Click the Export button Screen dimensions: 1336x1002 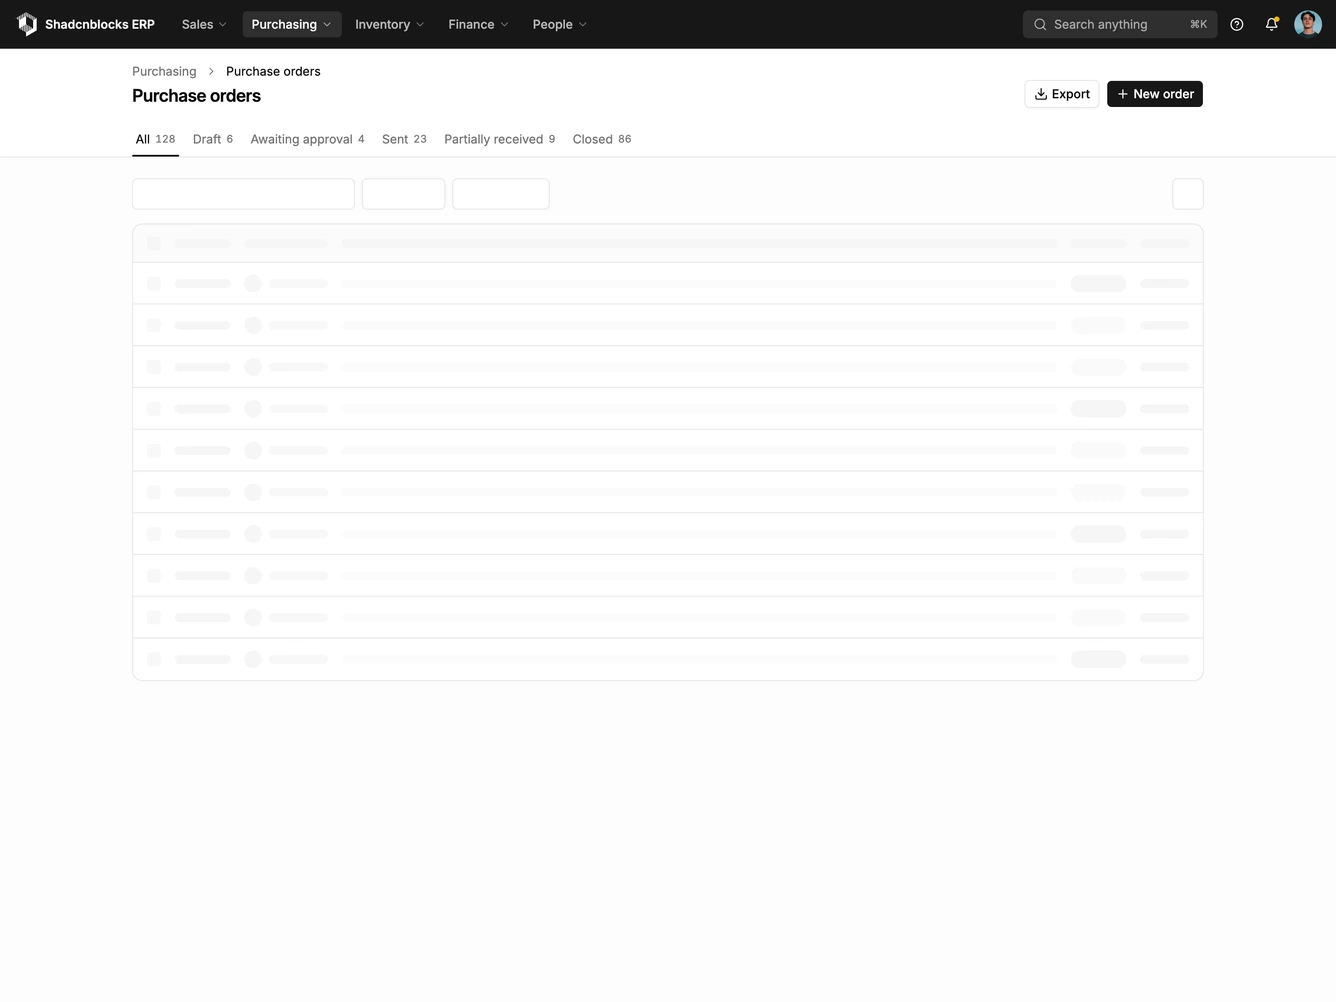1062,94
